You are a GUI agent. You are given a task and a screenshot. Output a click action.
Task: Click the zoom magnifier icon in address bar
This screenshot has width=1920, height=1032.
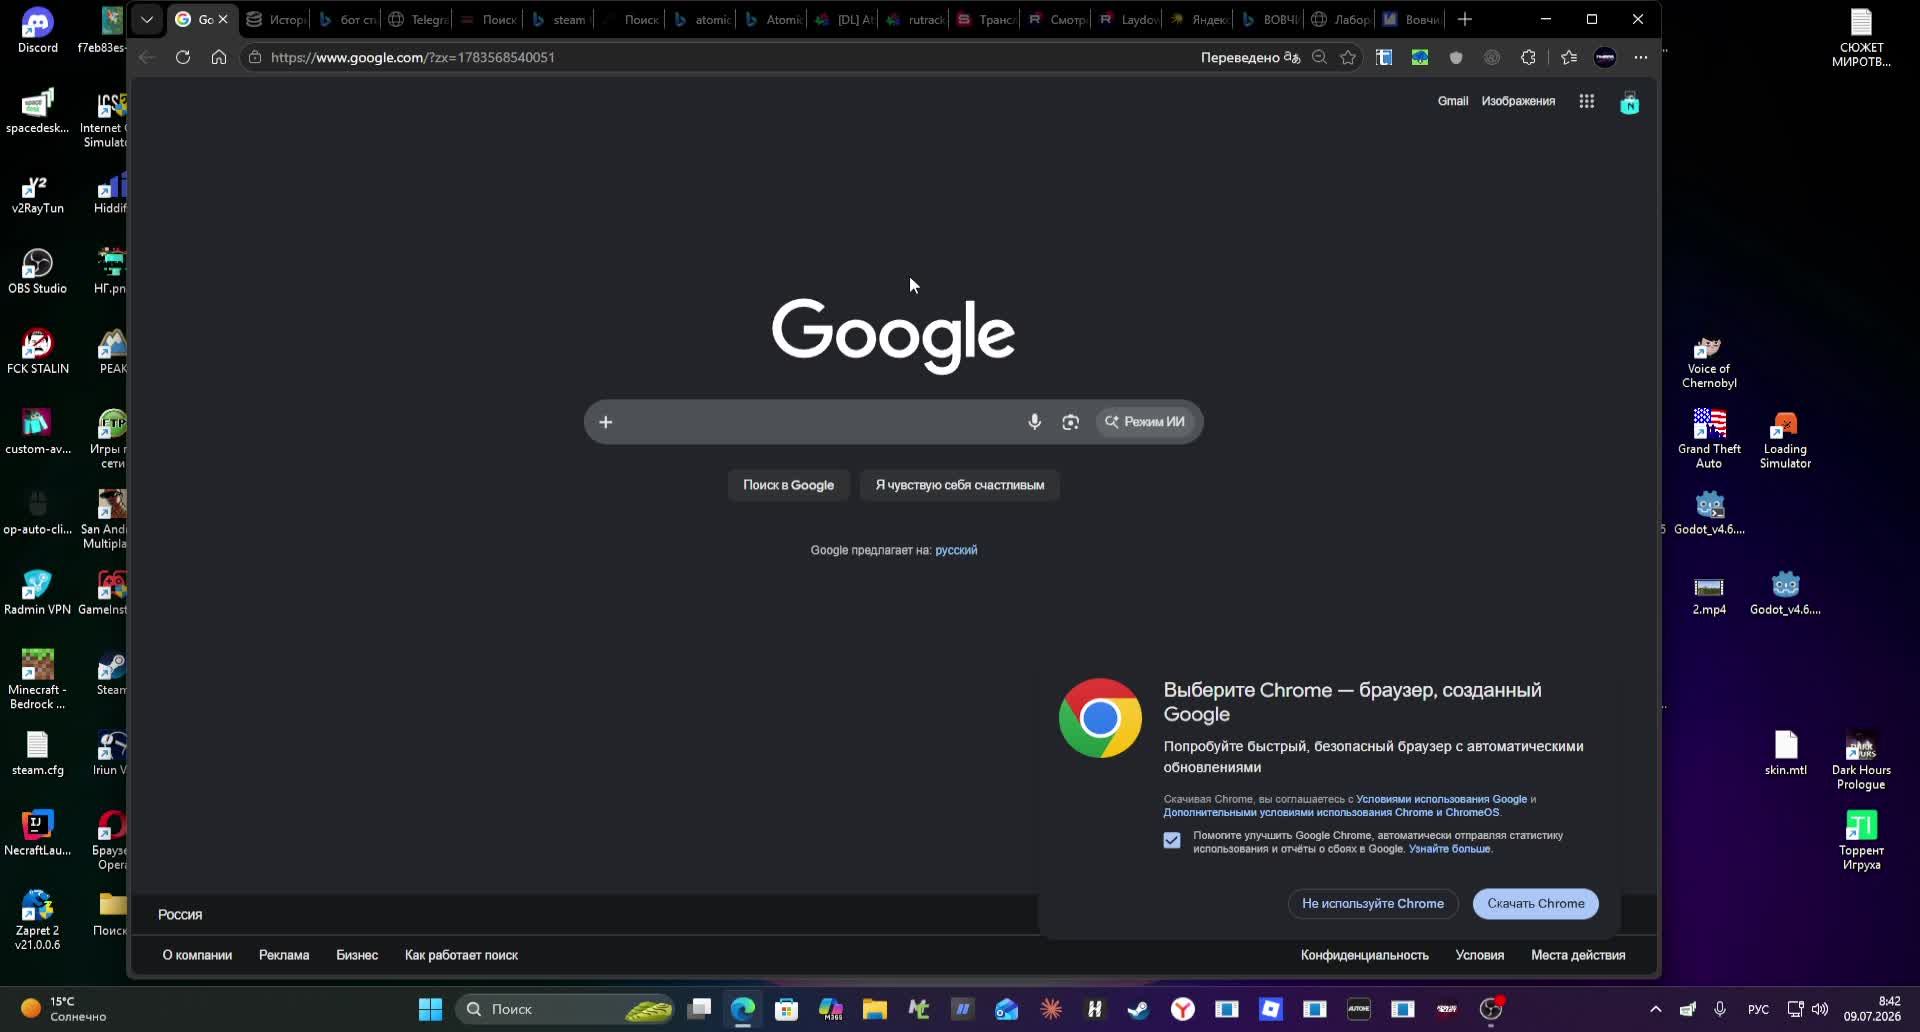tap(1320, 57)
